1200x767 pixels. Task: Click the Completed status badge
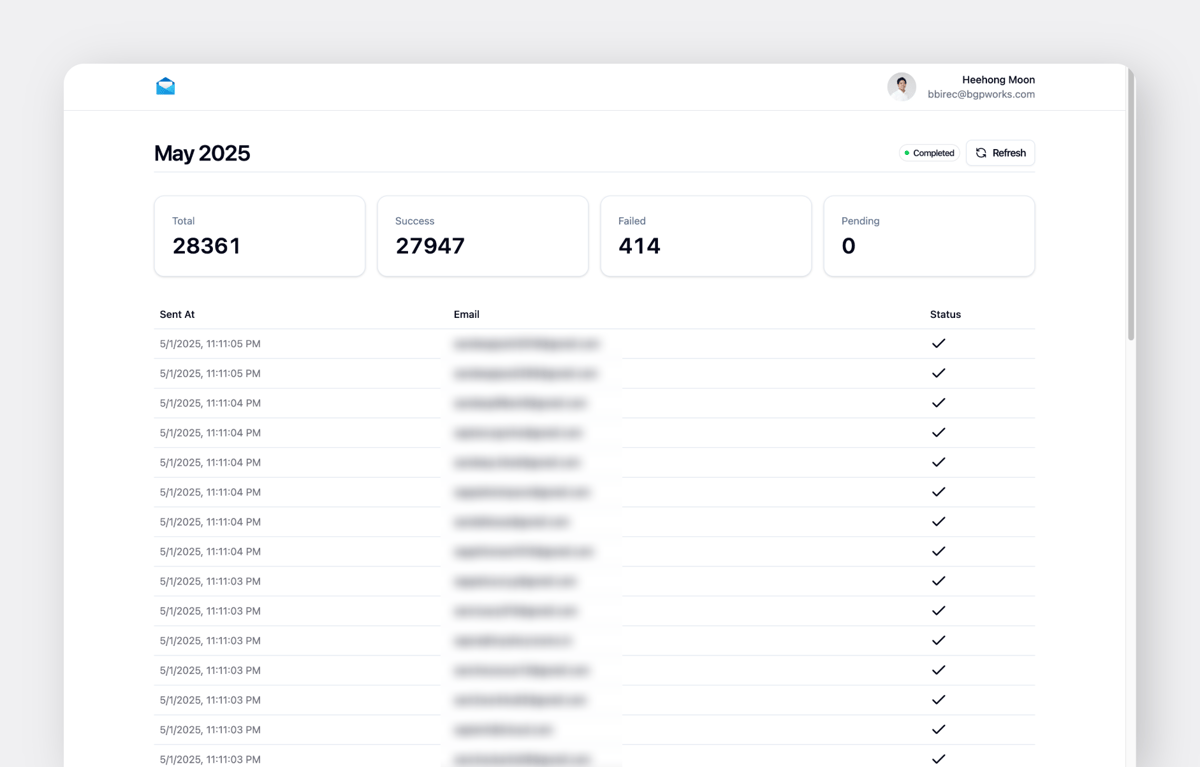point(929,153)
